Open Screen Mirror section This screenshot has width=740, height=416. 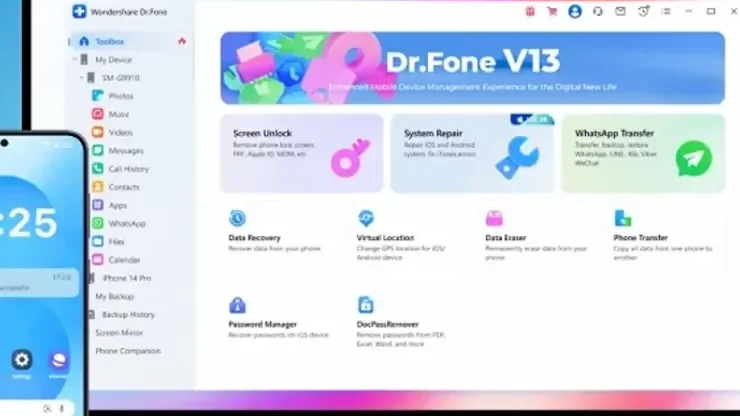pos(119,333)
